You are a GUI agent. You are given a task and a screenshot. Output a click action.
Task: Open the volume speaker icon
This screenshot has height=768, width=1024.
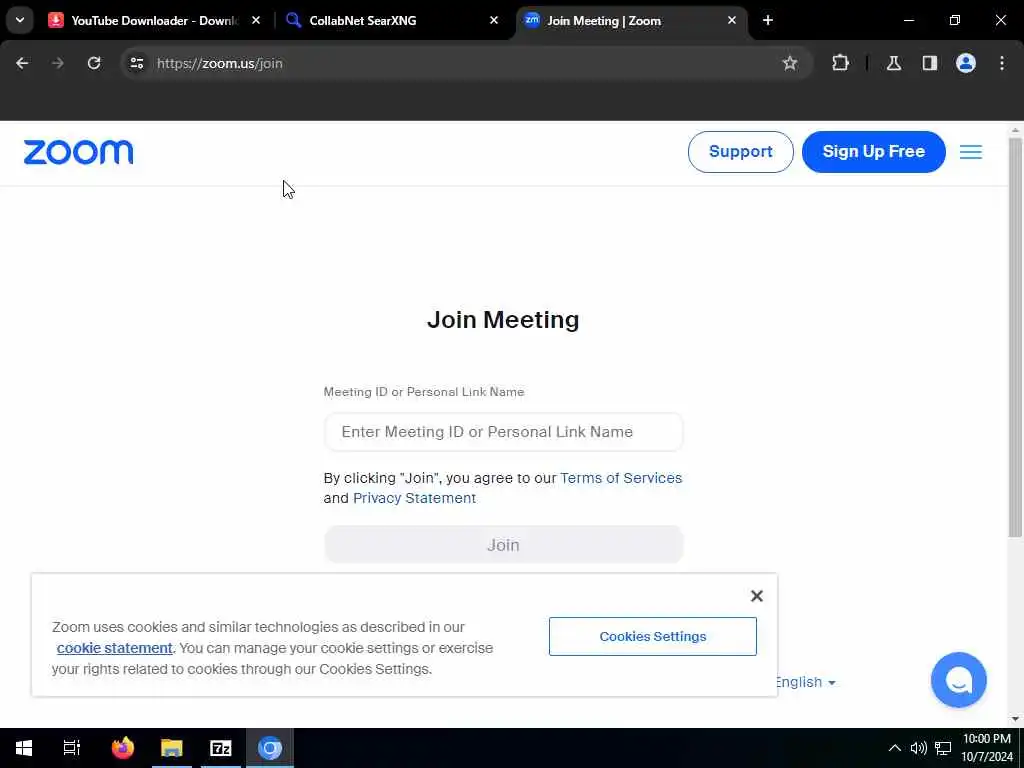(x=919, y=748)
